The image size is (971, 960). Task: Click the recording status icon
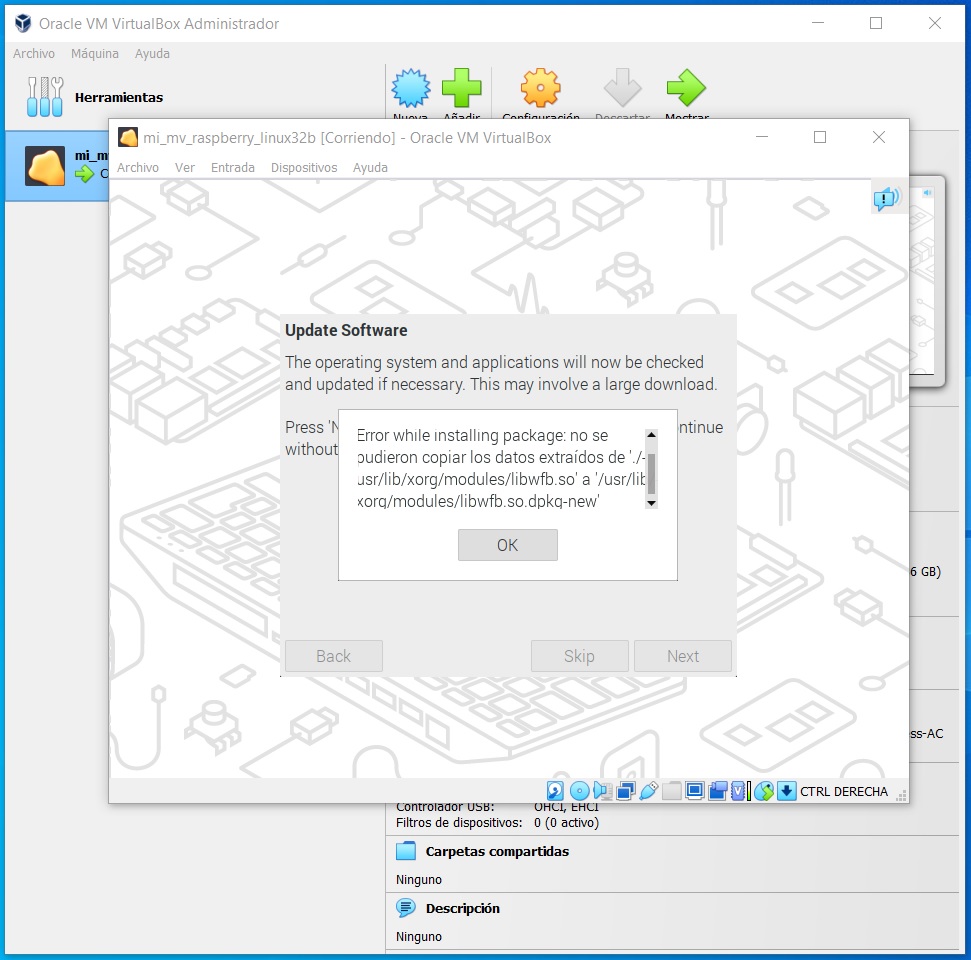[718, 791]
